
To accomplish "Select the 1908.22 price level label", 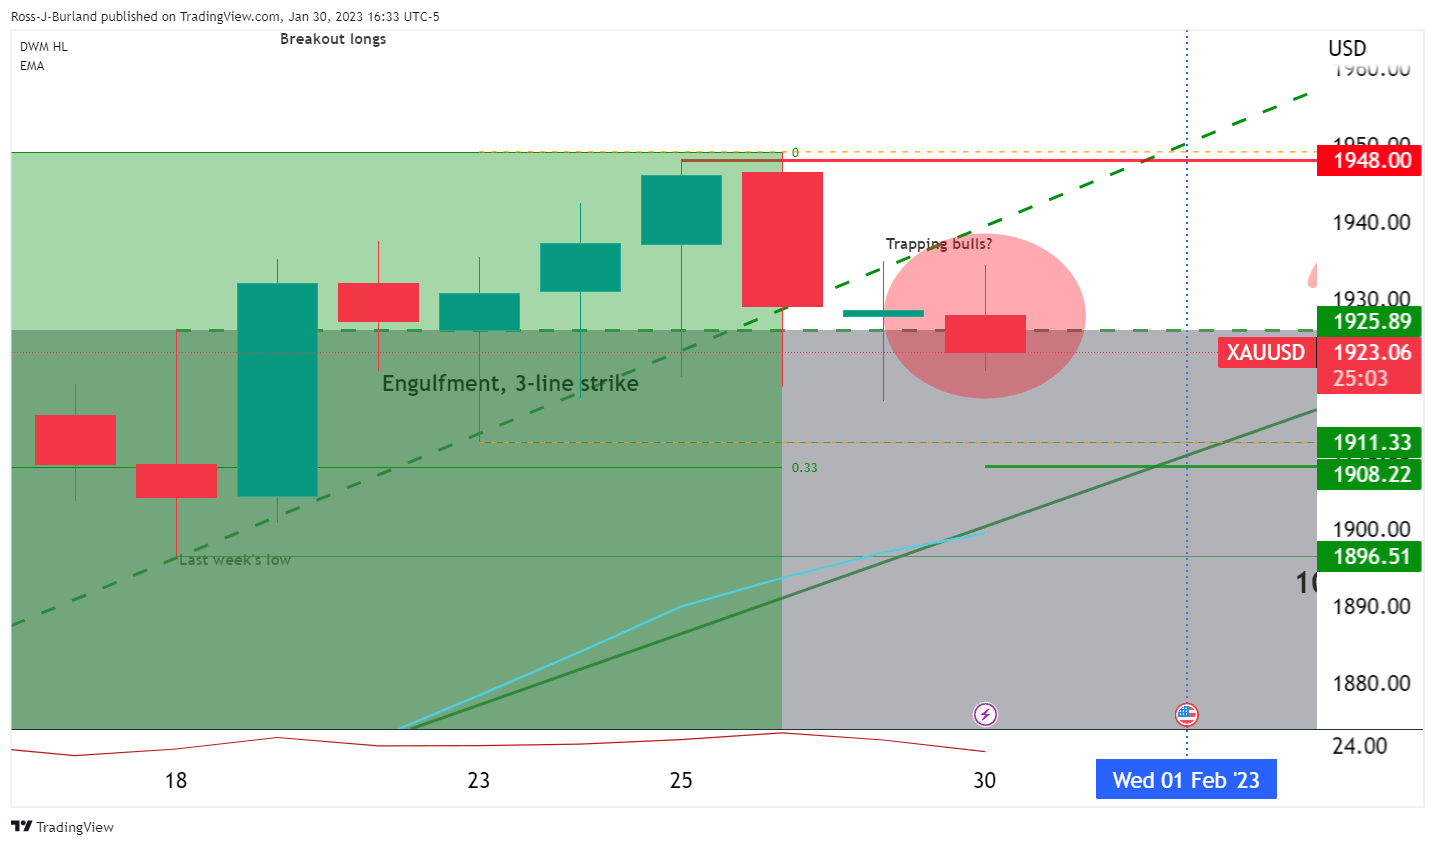I will coord(1370,474).
